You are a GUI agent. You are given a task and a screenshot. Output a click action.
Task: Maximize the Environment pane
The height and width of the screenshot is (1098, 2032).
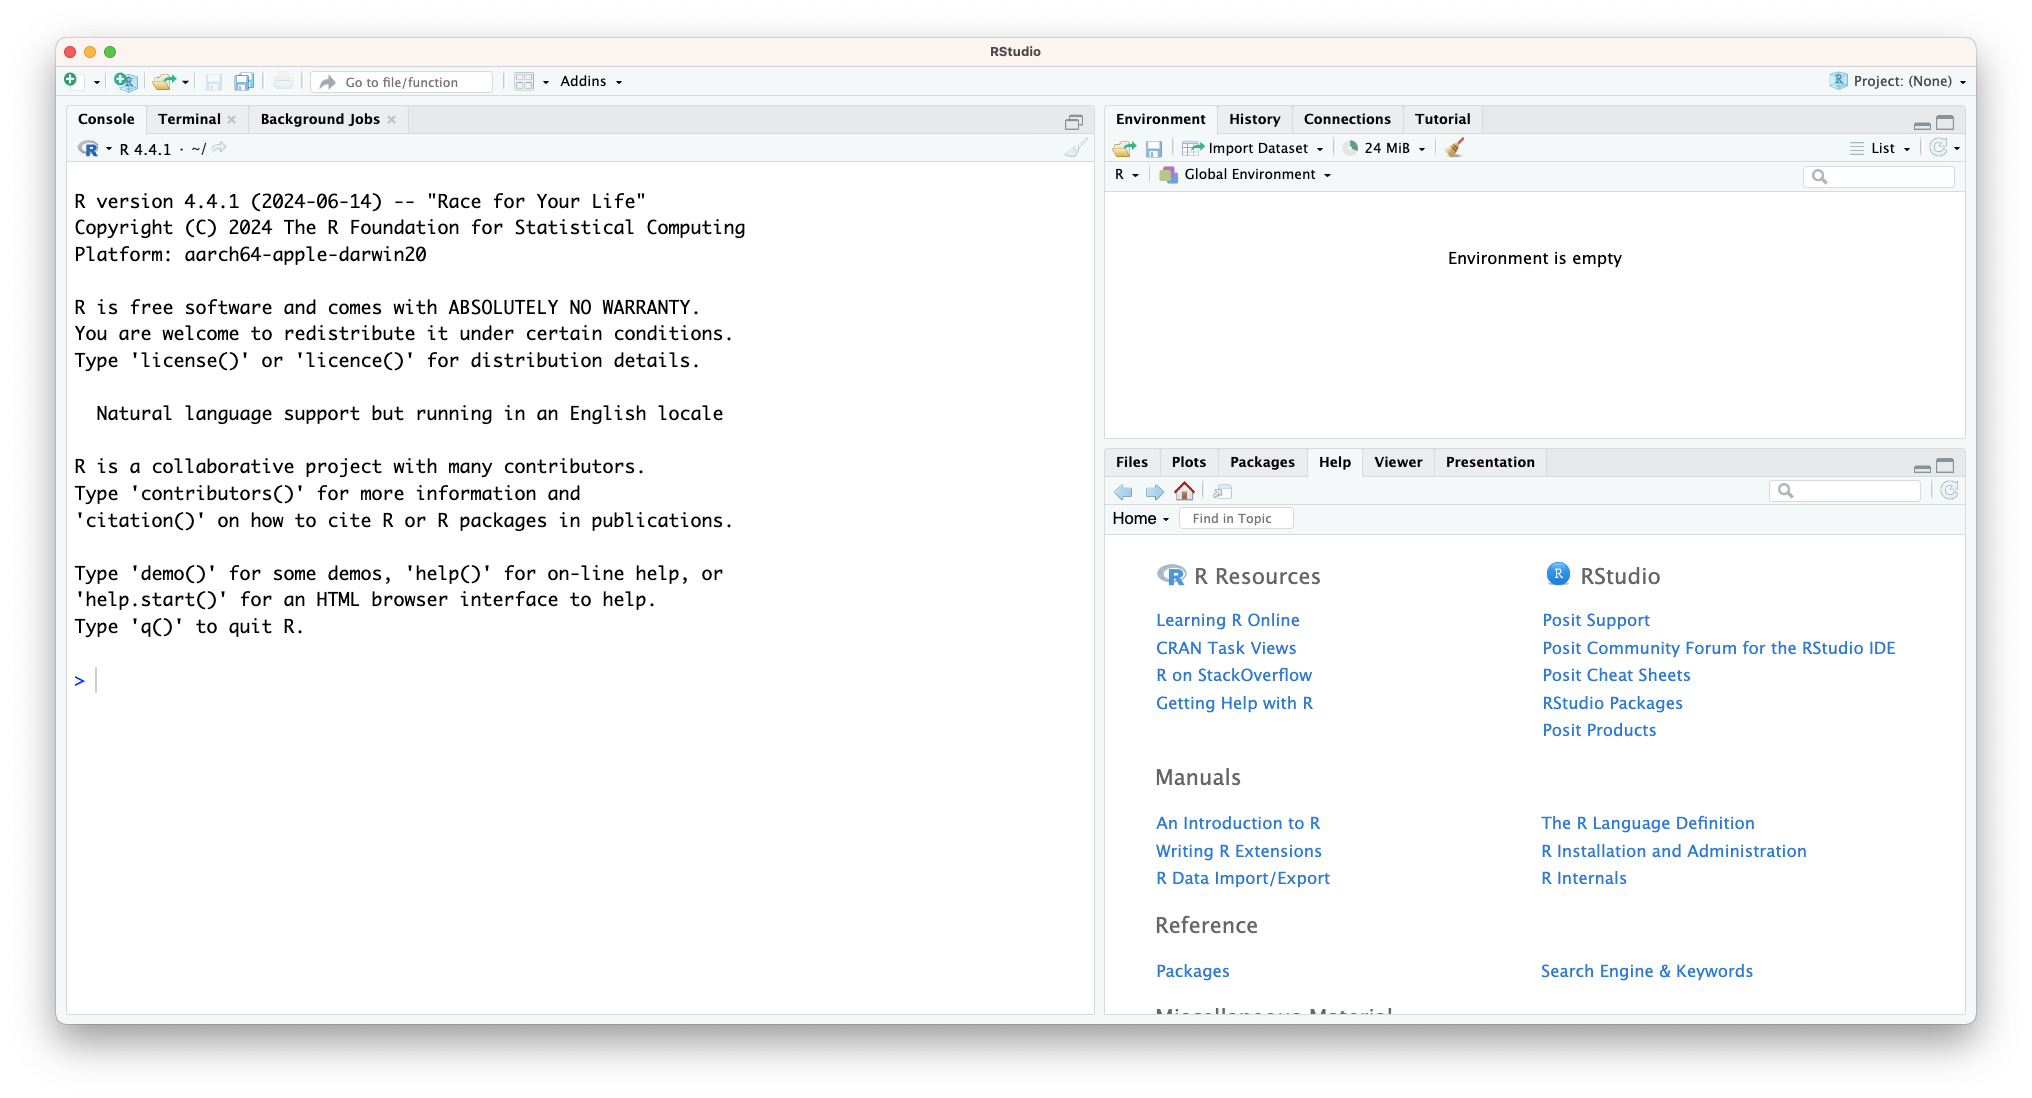click(x=1945, y=122)
